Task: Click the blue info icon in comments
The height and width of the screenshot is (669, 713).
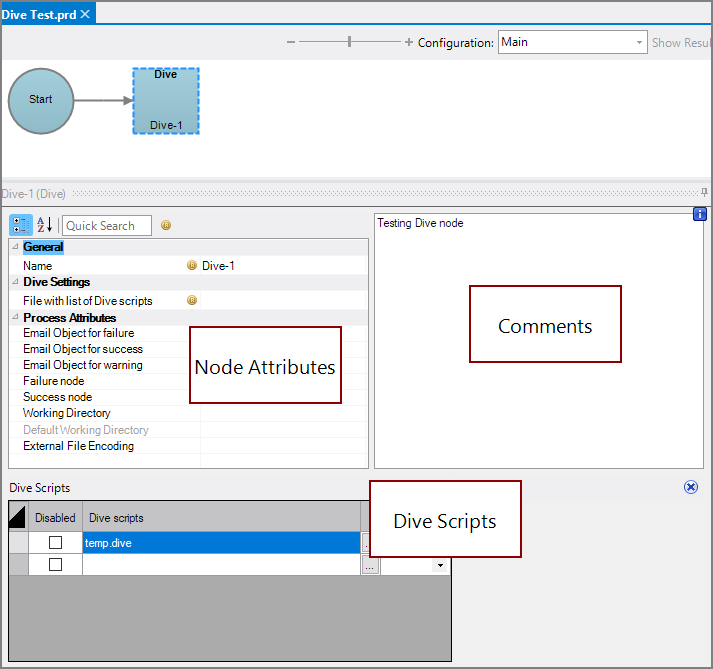Action: click(699, 214)
